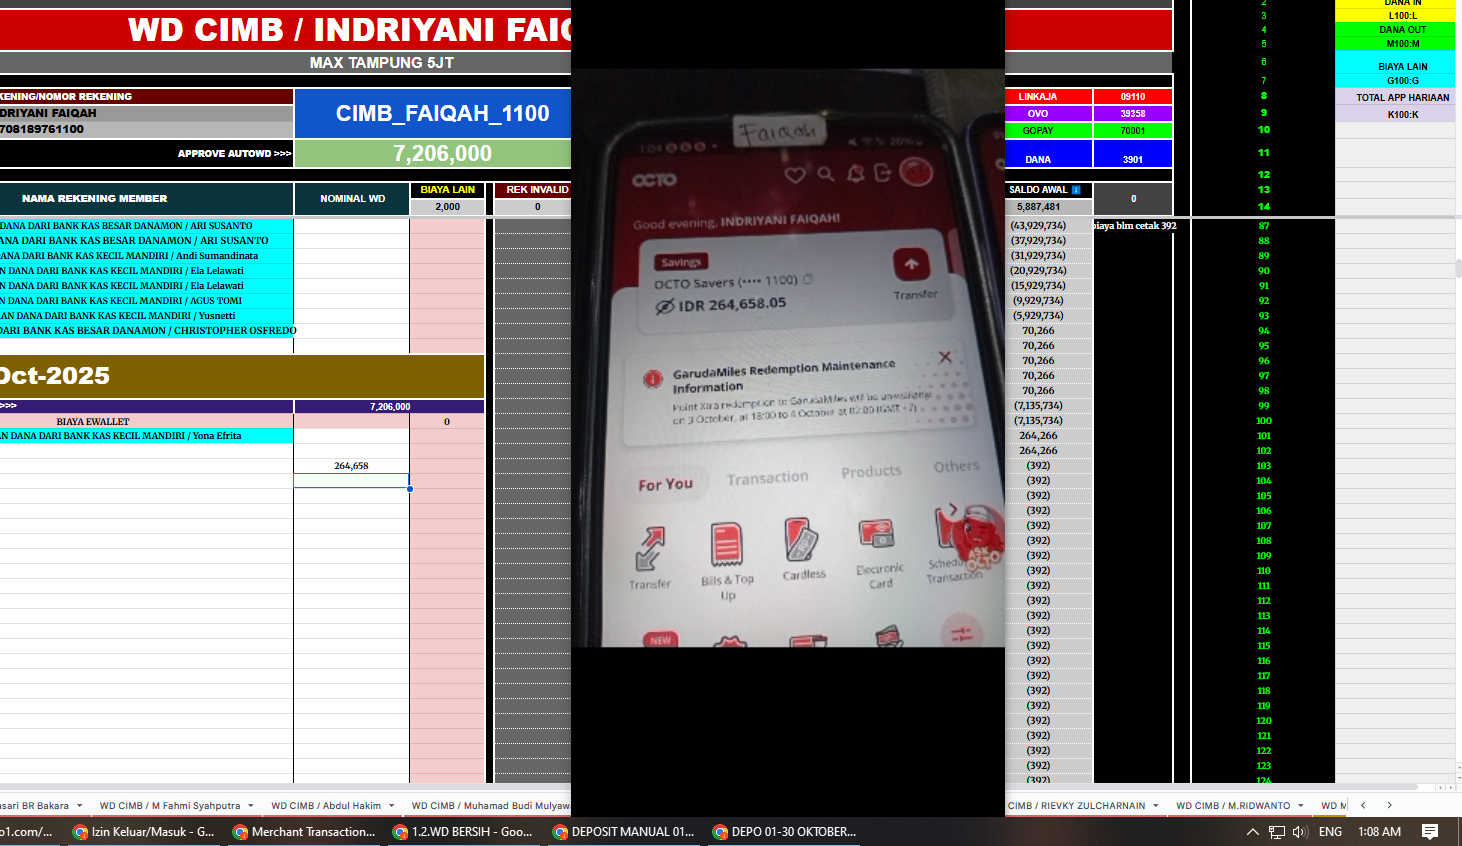Viewport: 1462px width, 846px height.
Task: Select the green 7,206,000 approve amount cell
Action: pyautogui.click(x=442, y=153)
